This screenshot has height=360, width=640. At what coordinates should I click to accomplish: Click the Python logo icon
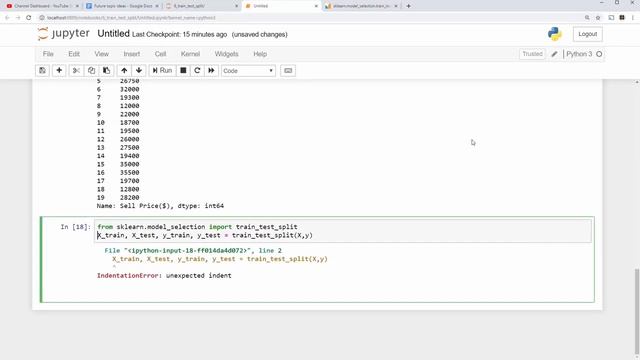555,34
